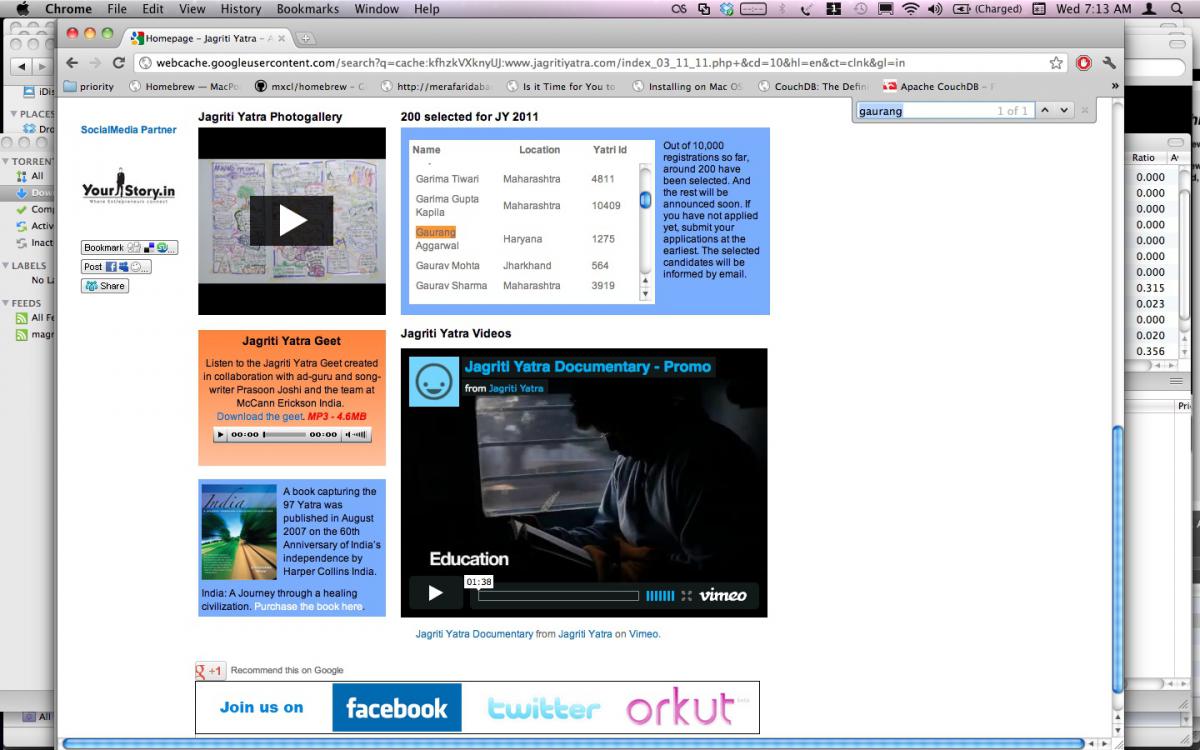Open the mxcl/homebrew bookmark
Screen dimensions: 1200x750
pyautogui.click(x=310, y=87)
